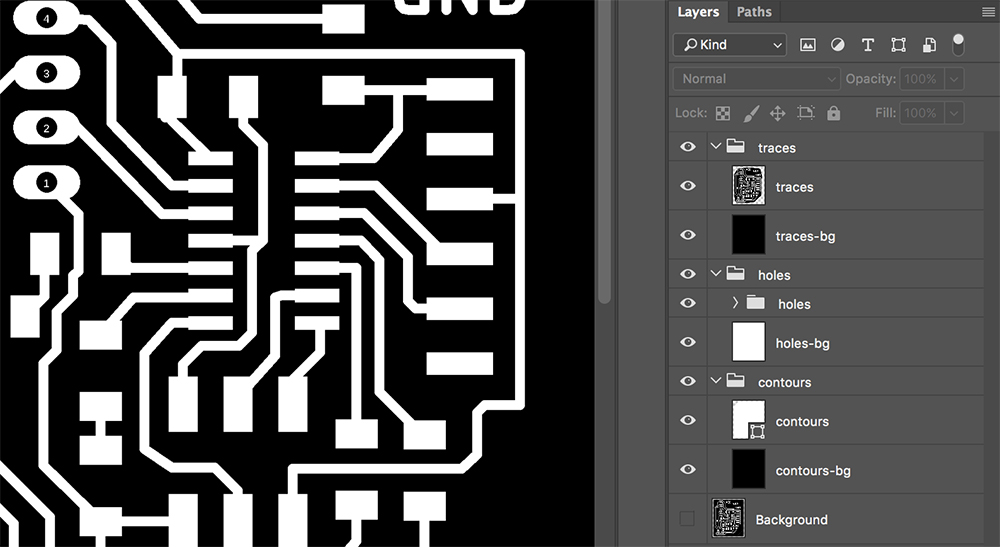This screenshot has width=1000, height=547.
Task: Select the holes-bg layer name
Action: pos(802,344)
